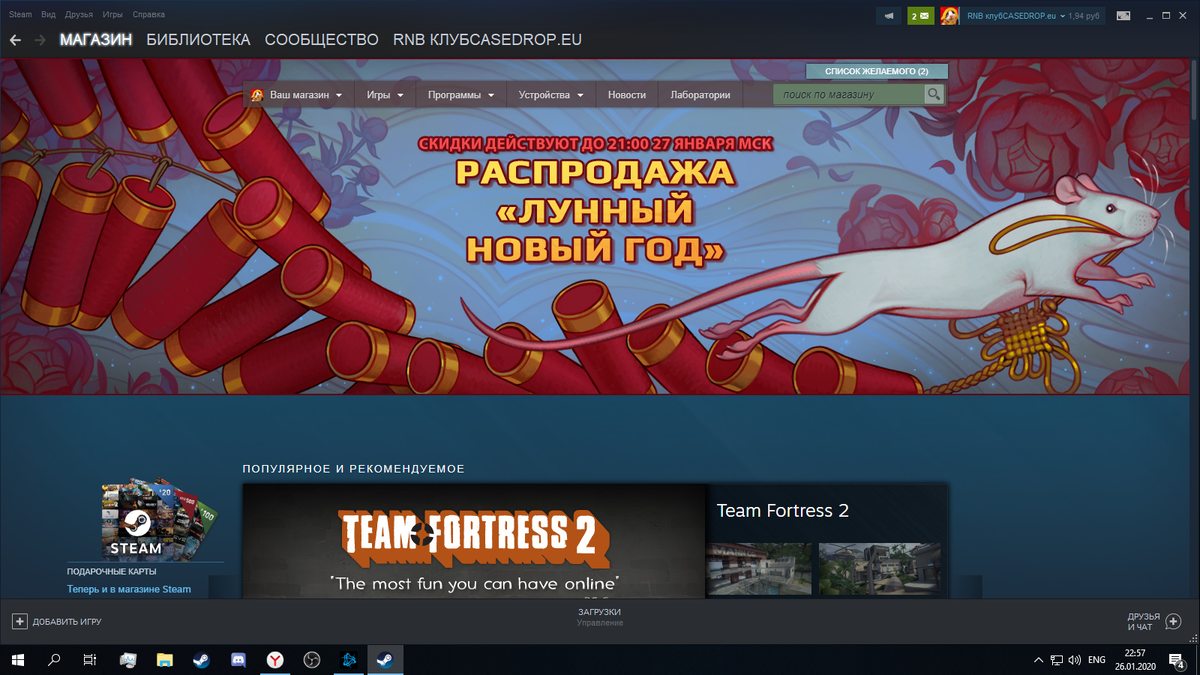Image resolution: width=1200 pixels, height=675 pixels.
Task: Focus the поиск по магазину search field
Action: coord(848,95)
